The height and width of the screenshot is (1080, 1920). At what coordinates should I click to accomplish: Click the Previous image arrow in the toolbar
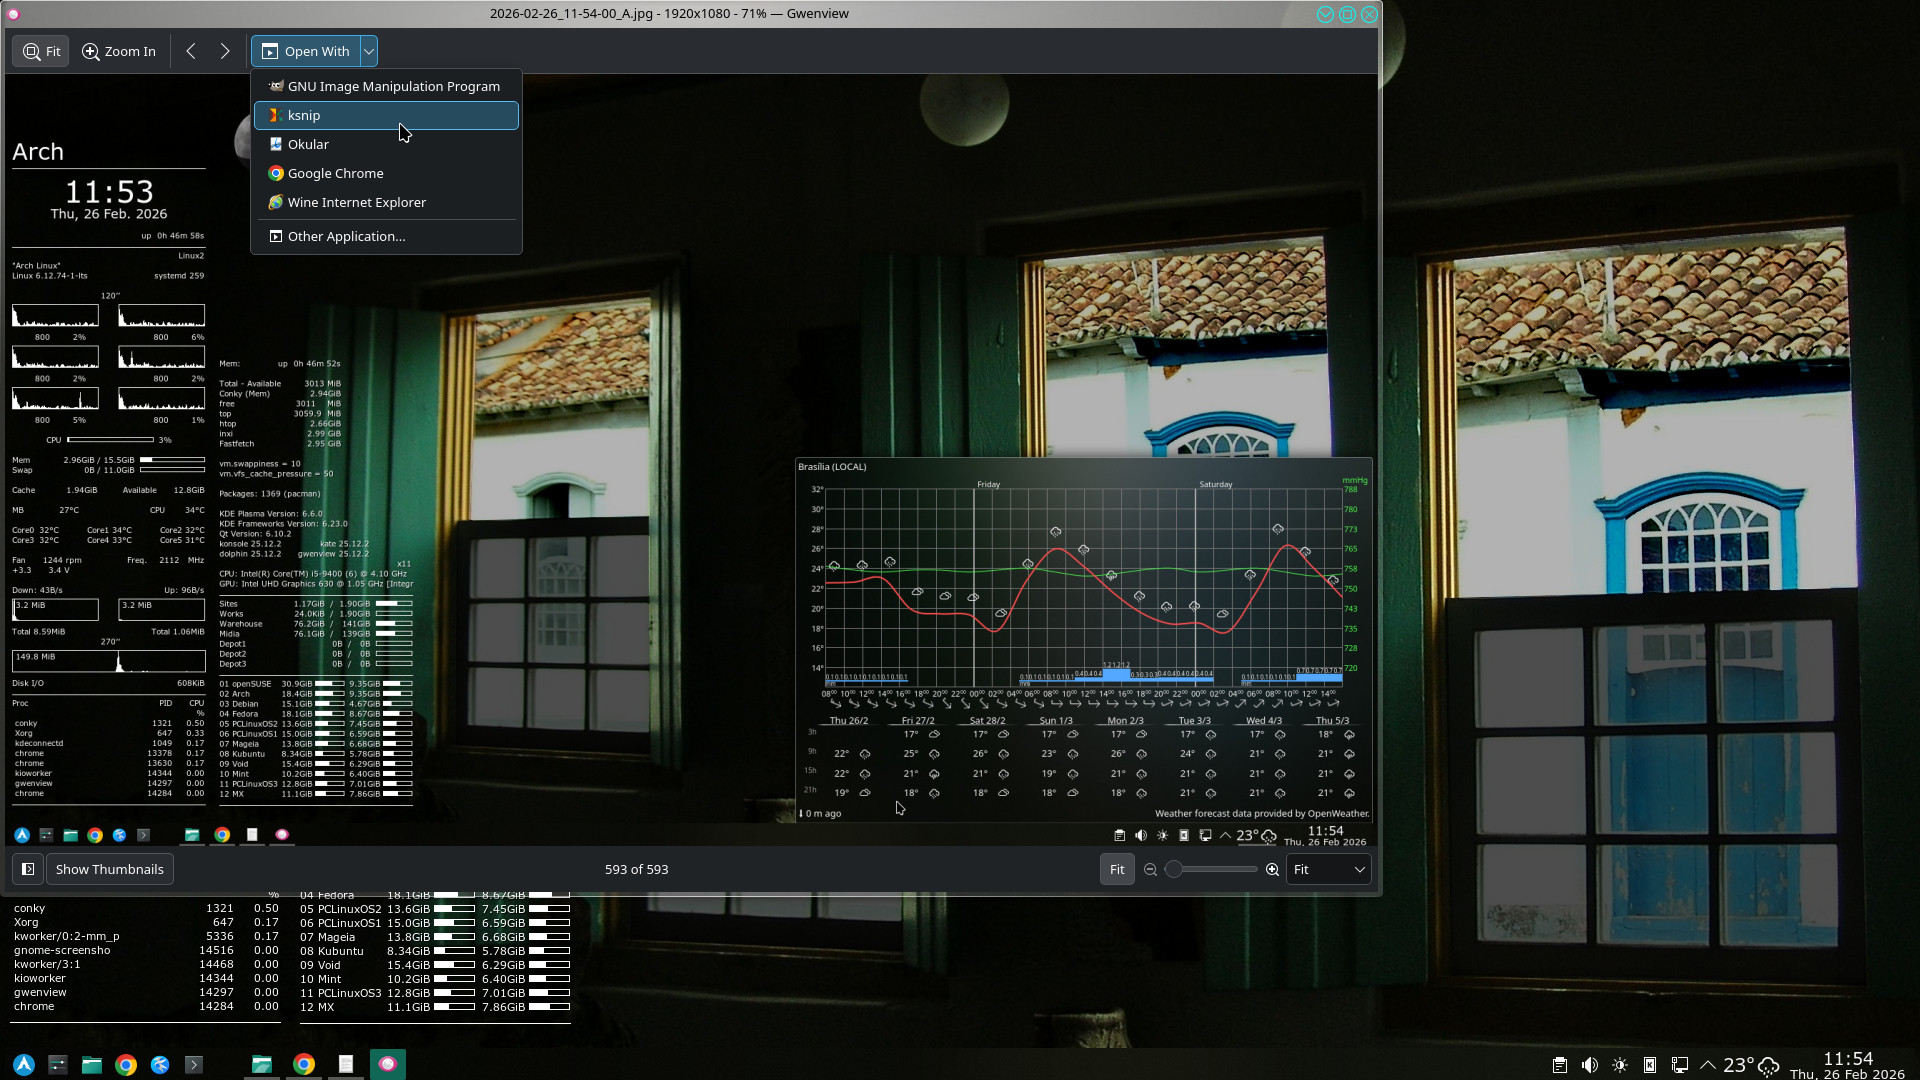[191, 51]
